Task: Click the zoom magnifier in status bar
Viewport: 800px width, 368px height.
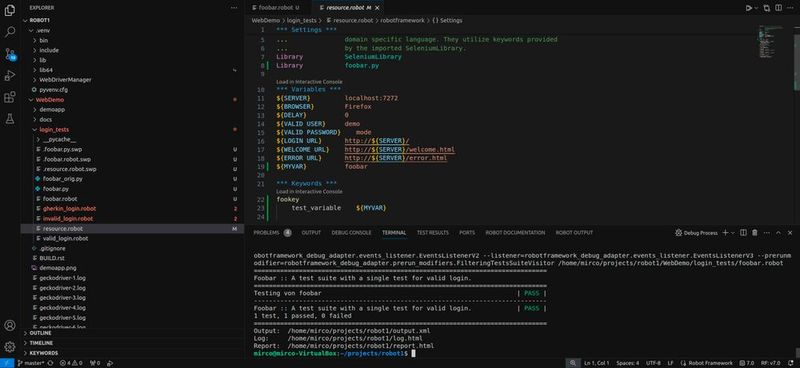Action: point(573,363)
